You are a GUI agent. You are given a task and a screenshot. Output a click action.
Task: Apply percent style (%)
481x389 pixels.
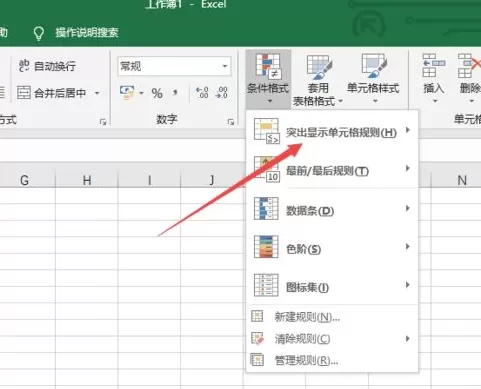tap(157, 93)
